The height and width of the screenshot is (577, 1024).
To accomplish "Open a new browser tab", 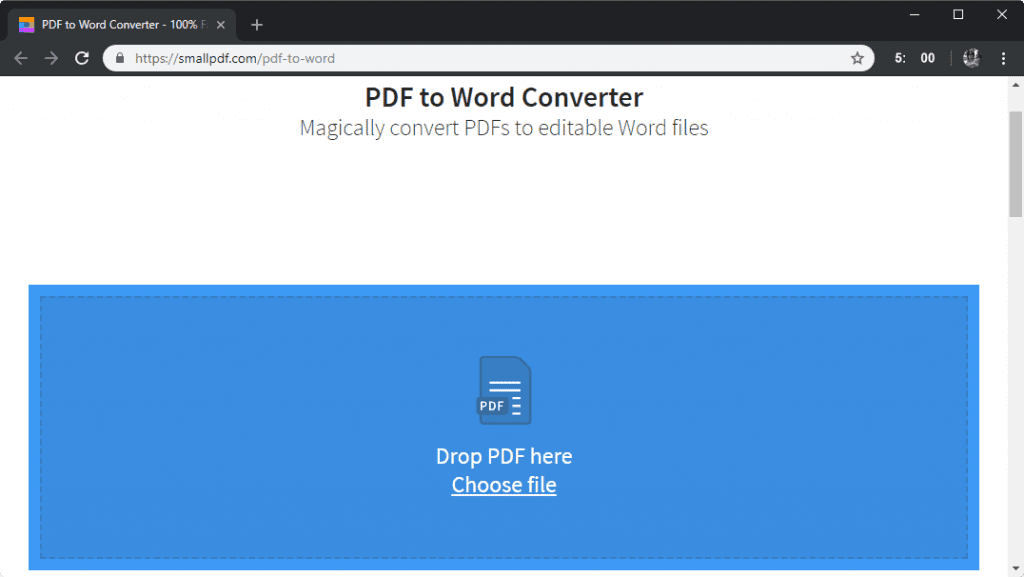I will pos(257,23).
